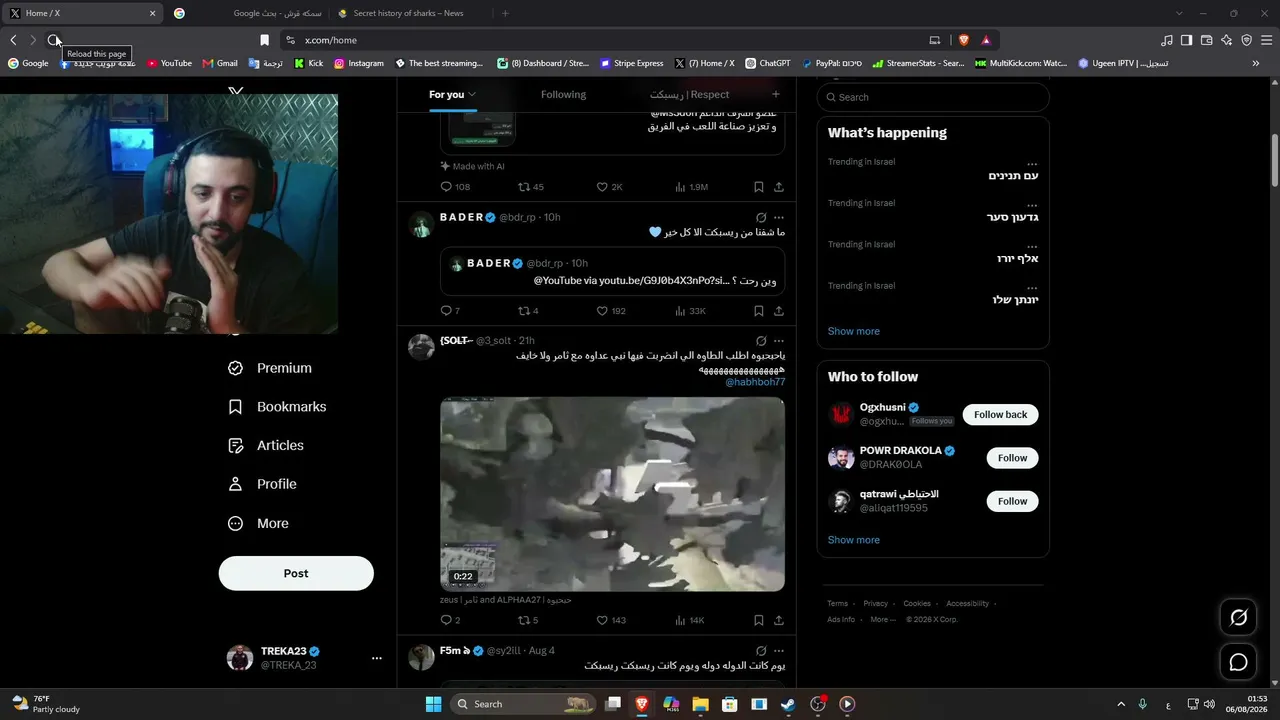
Task: Open File Explorer from the taskbar
Action: [701, 704]
